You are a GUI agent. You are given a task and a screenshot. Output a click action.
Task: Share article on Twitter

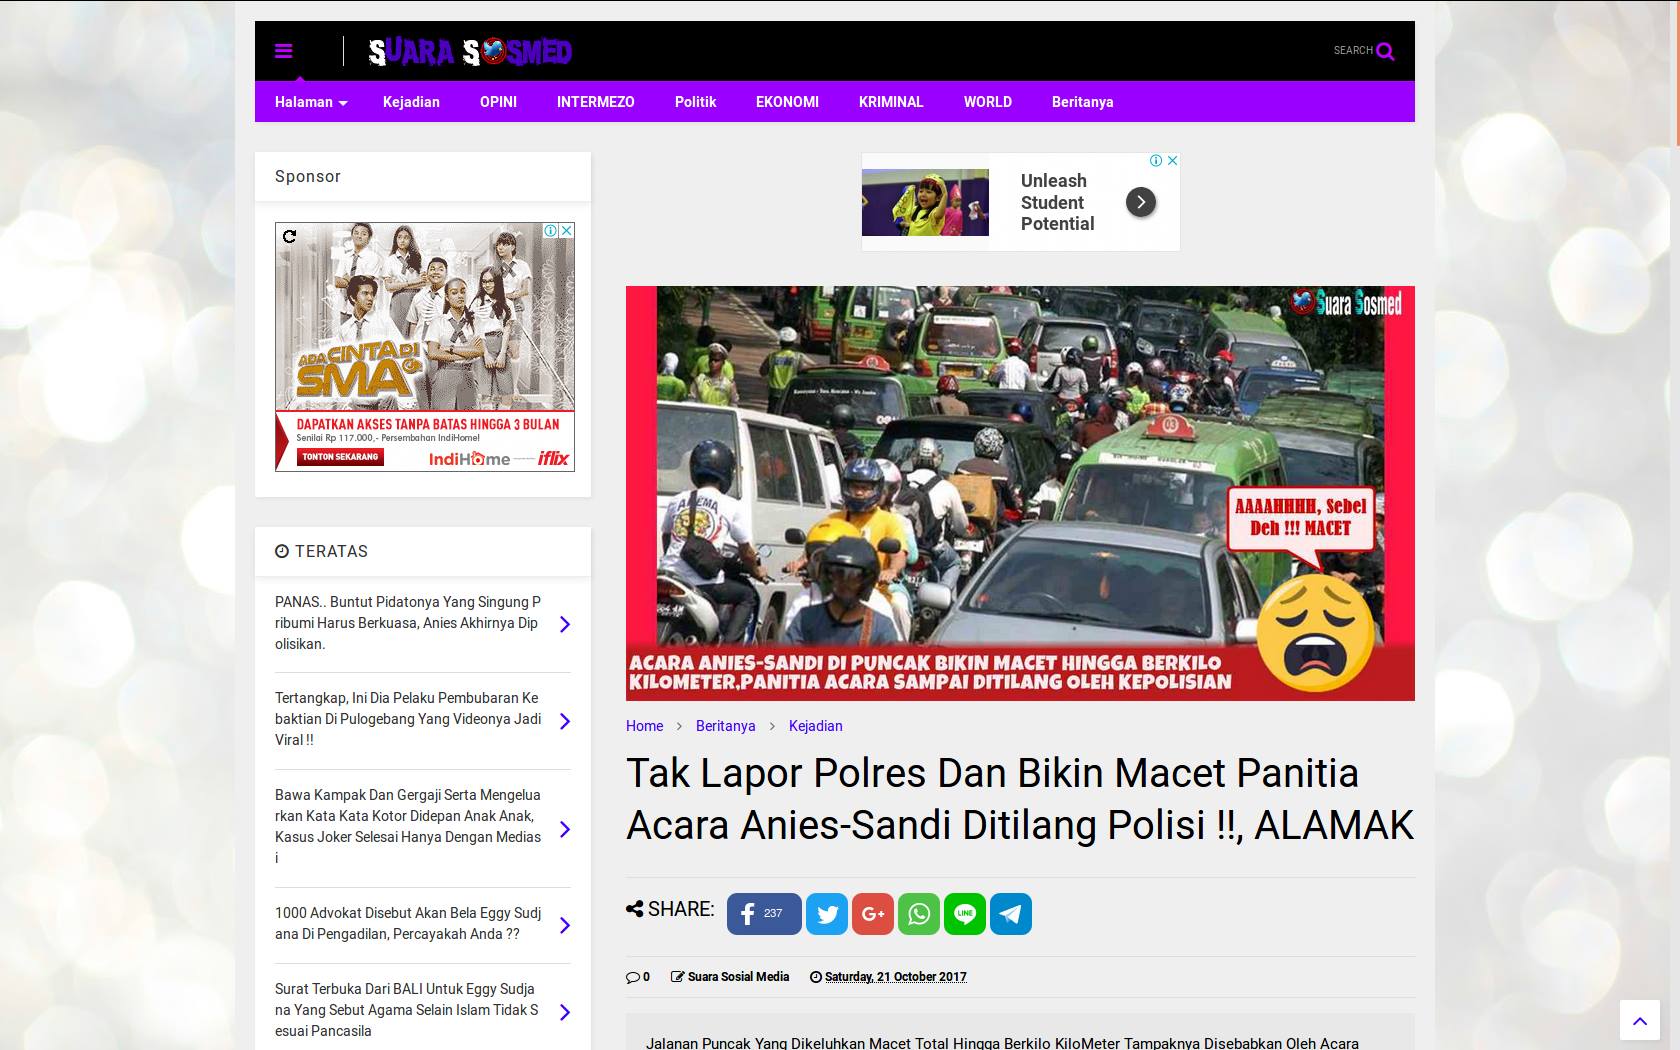pyautogui.click(x=827, y=914)
